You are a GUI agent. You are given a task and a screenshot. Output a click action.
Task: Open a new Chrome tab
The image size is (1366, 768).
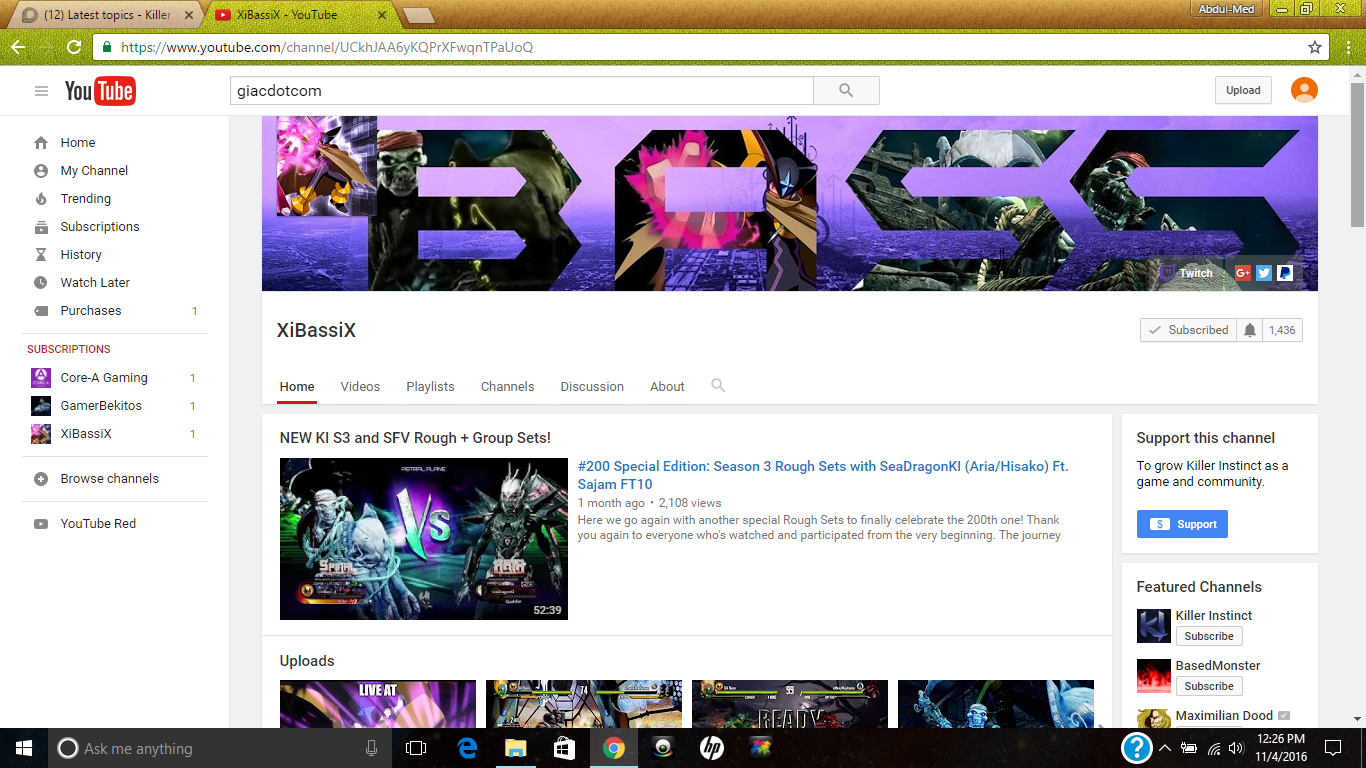coord(417,15)
